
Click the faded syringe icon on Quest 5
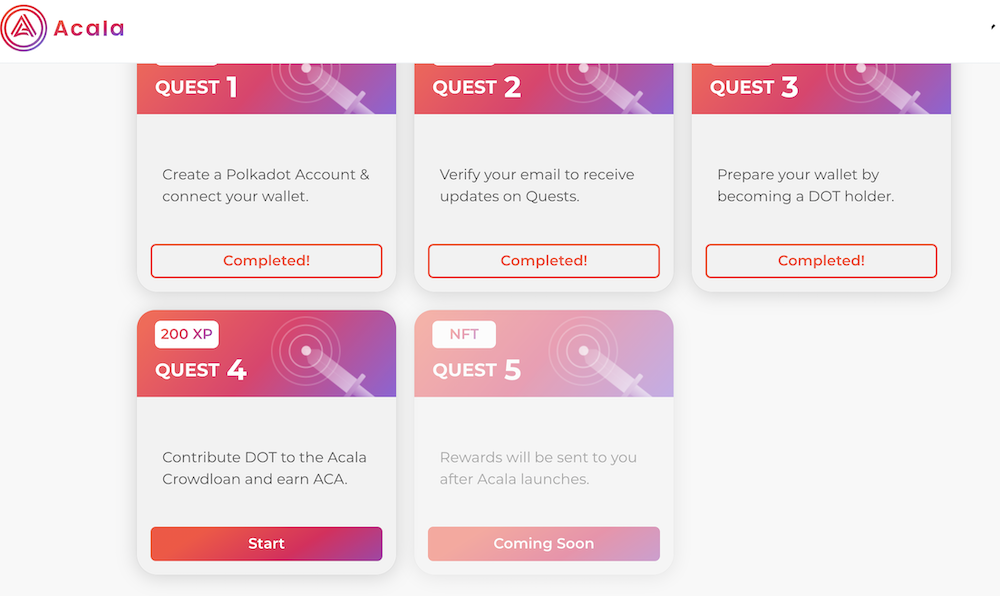tap(598, 356)
